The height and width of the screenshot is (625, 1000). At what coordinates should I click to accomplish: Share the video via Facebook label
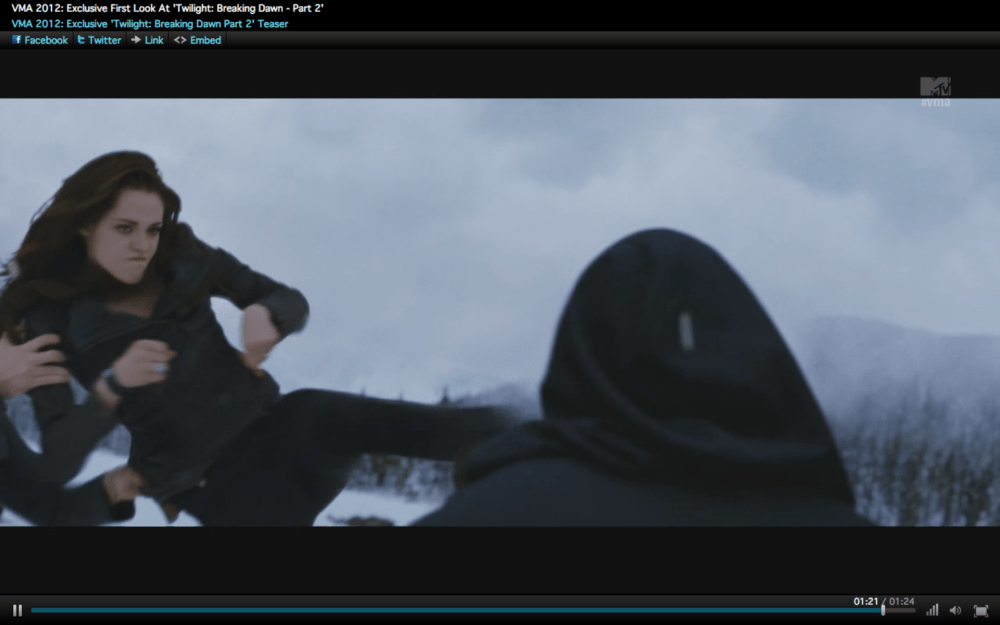click(46, 40)
